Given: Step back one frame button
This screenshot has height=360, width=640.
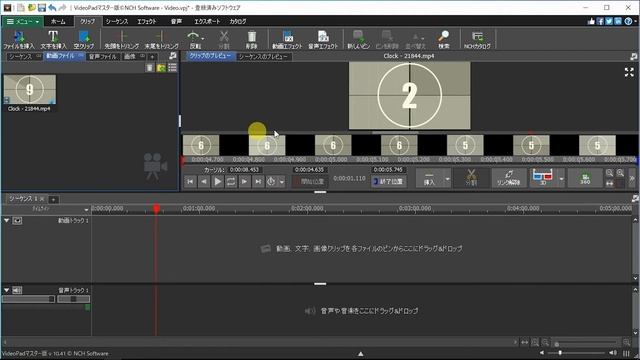Looking at the screenshot, I should [204, 182].
